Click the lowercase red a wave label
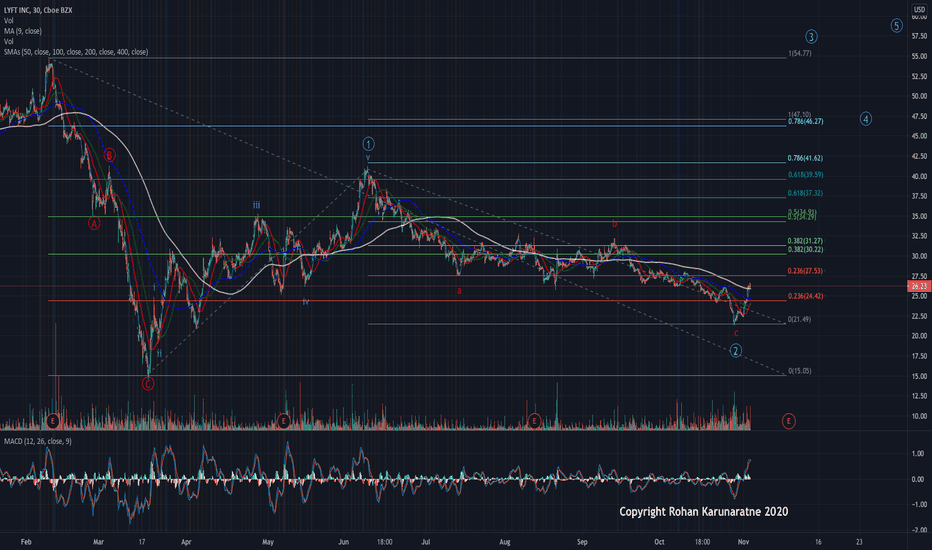 (x=459, y=291)
